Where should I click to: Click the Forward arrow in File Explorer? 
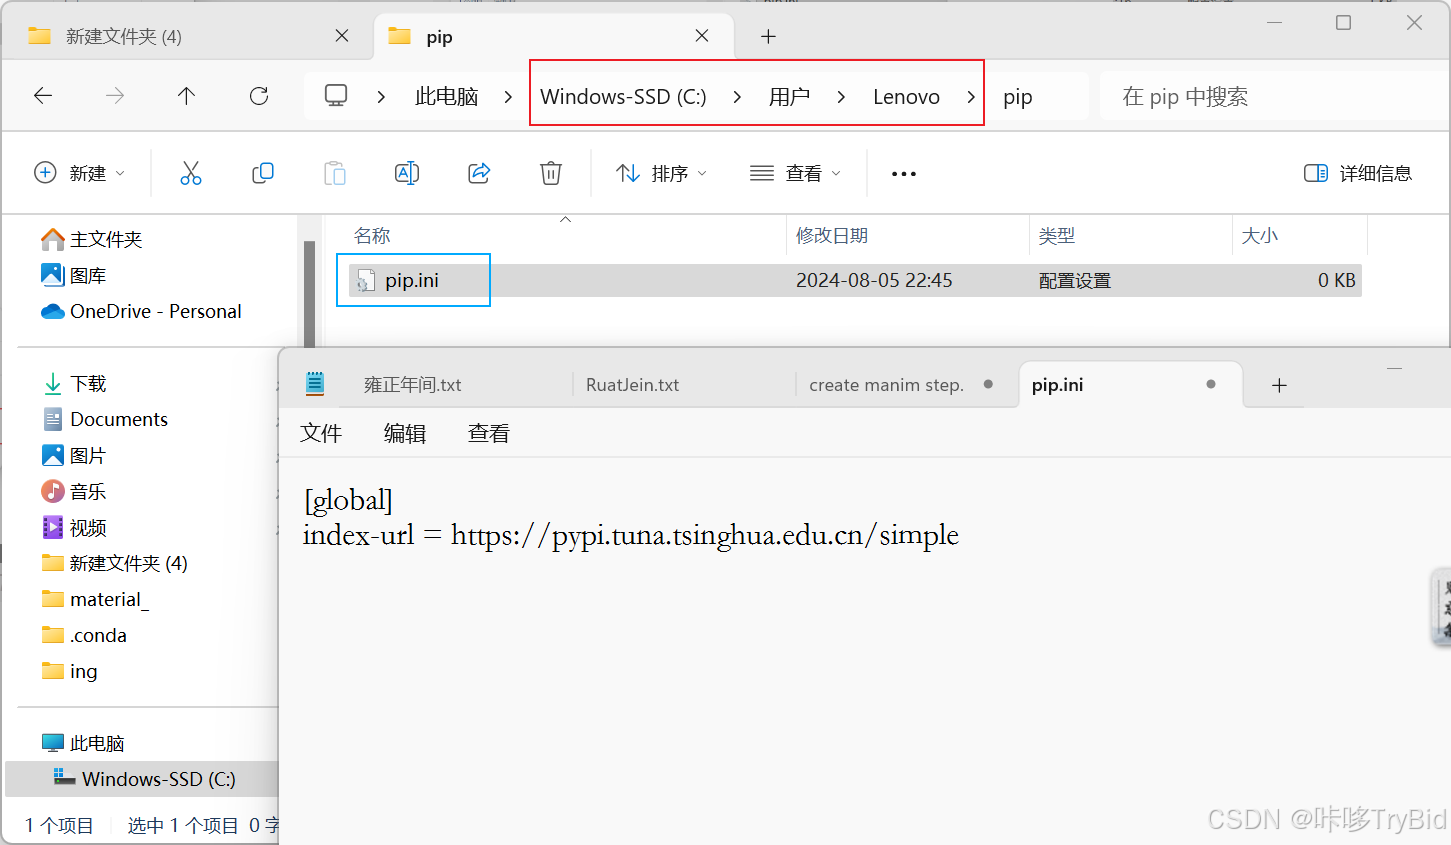(x=115, y=96)
